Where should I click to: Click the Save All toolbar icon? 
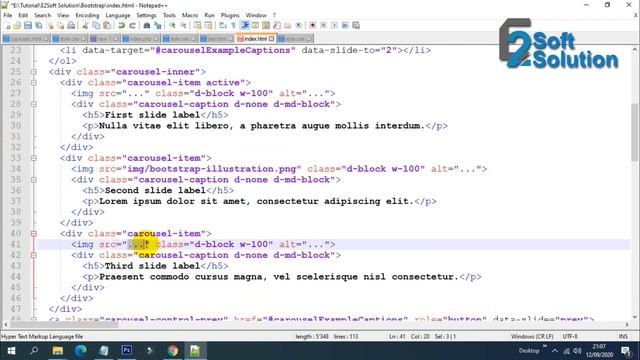[39, 25]
